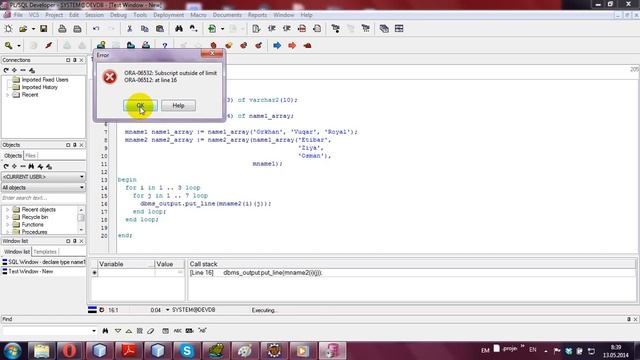Image resolution: width=640 pixels, height=360 pixels.
Task: Select SQL Window entry in window list
Action: tap(43, 262)
